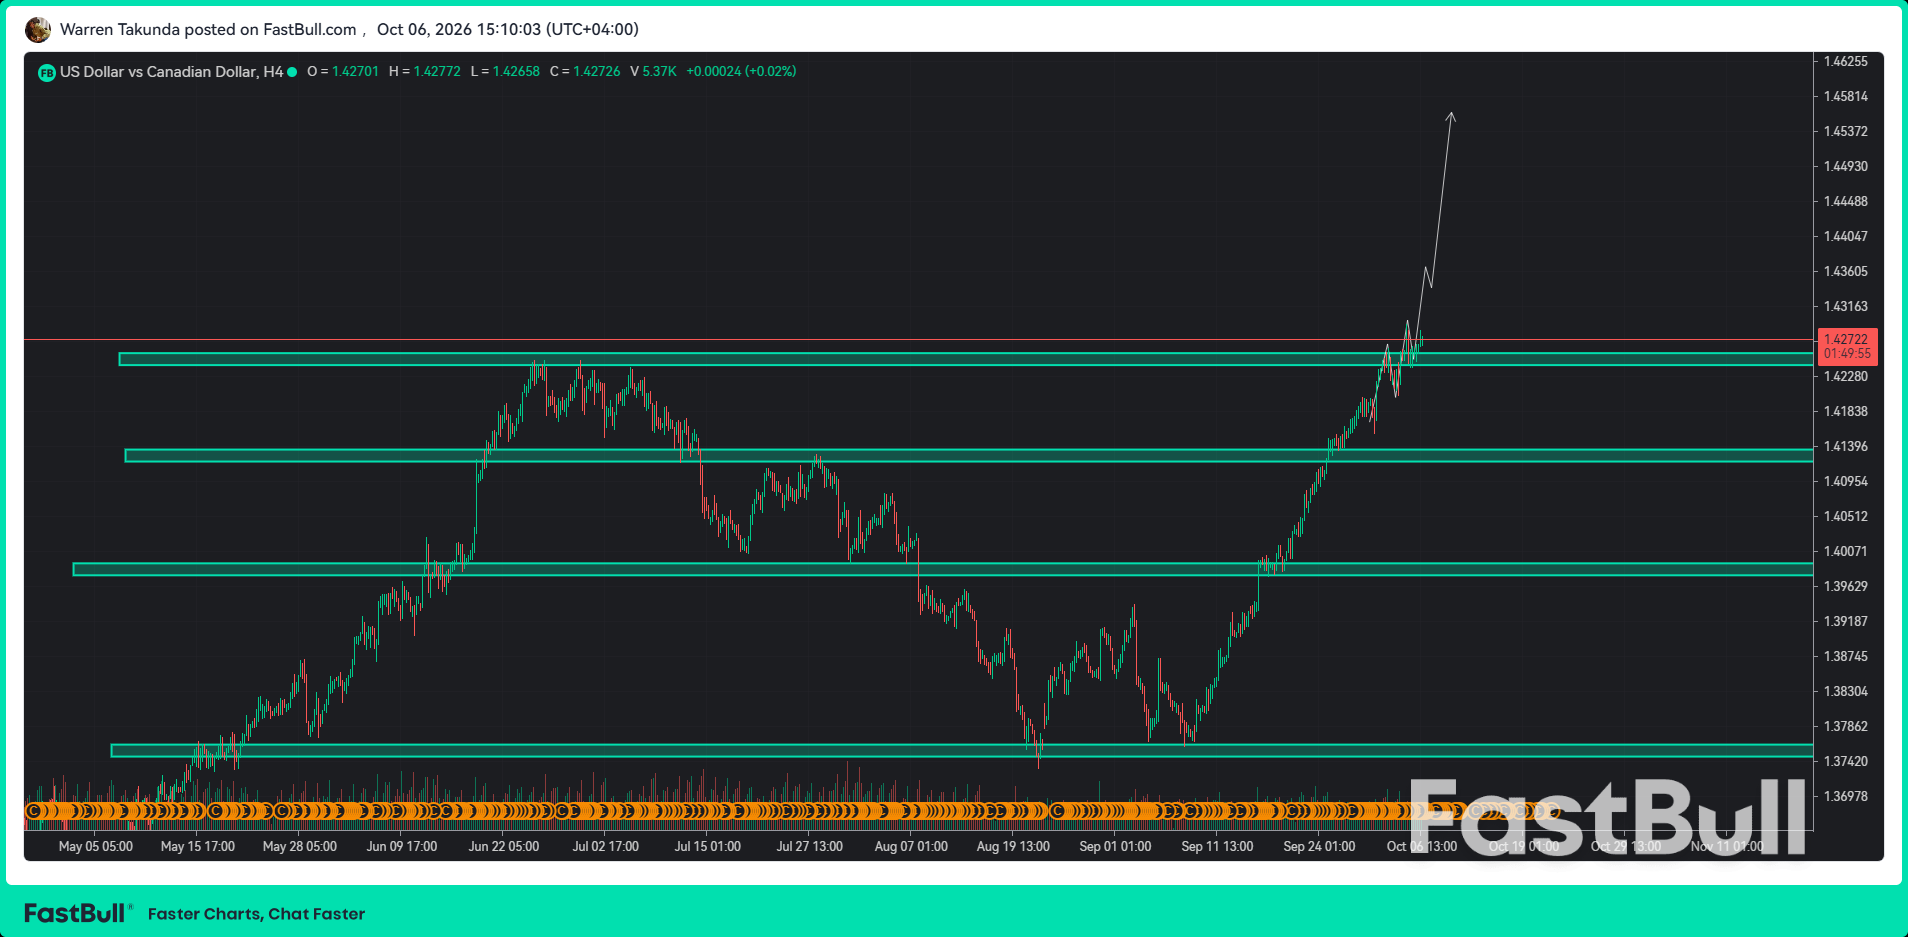Click the Sep 01 01:00 time axis label

coord(1115,846)
